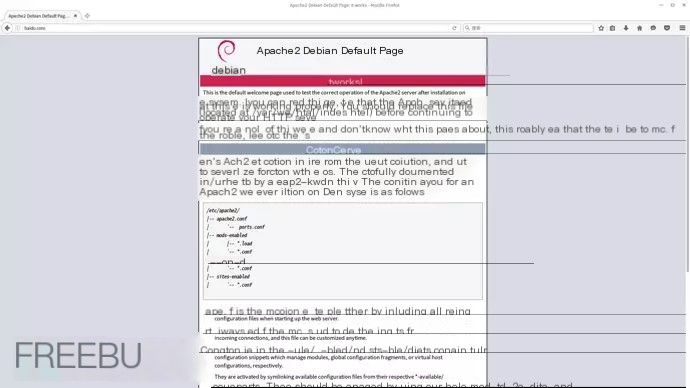The image size is (690, 388).
Task: Click the red It works banner
Action: pos(342,81)
